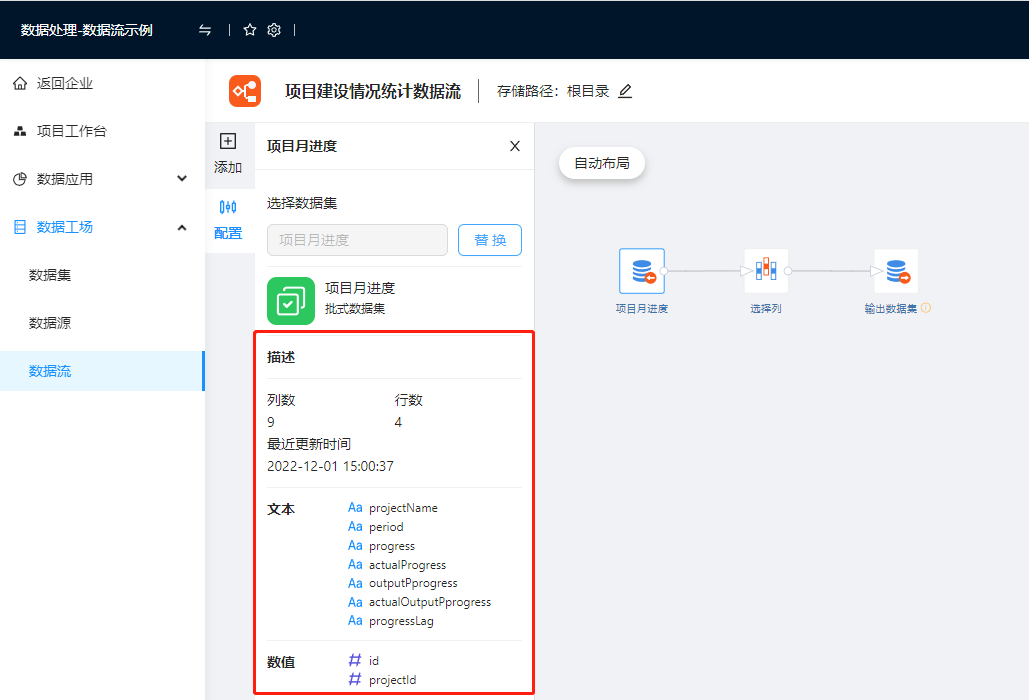Image resolution: width=1029 pixels, height=700 pixels.
Task: Go to 数据集 in sidebar
Action: pyautogui.click(x=50, y=275)
